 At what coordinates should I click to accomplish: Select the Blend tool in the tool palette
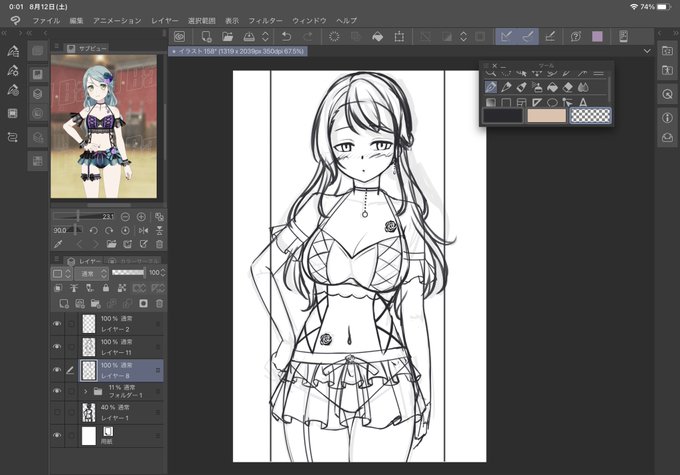pyautogui.click(x=583, y=87)
